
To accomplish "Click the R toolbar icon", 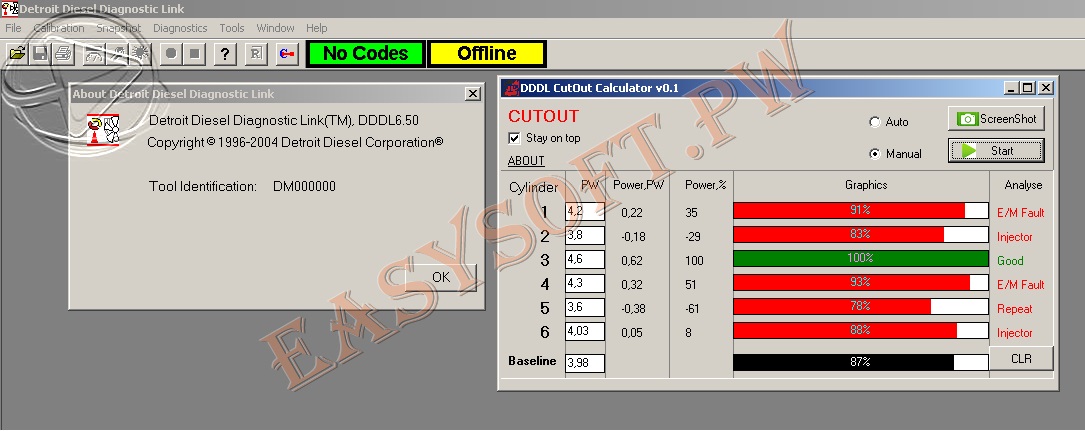I will click(x=256, y=53).
